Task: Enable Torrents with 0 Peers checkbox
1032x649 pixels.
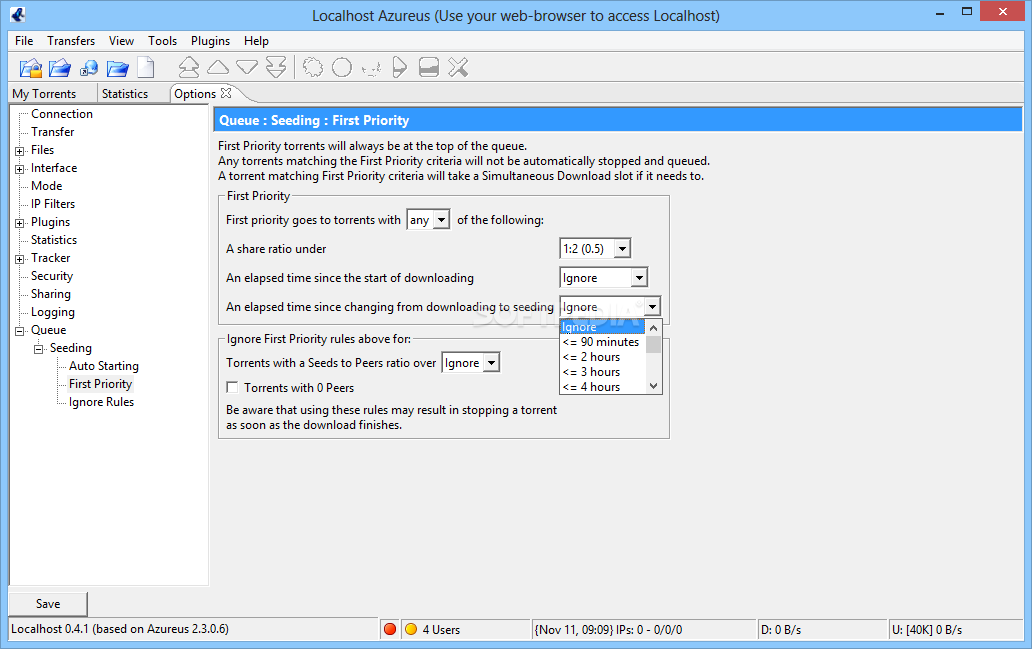Action: click(232, 387)
